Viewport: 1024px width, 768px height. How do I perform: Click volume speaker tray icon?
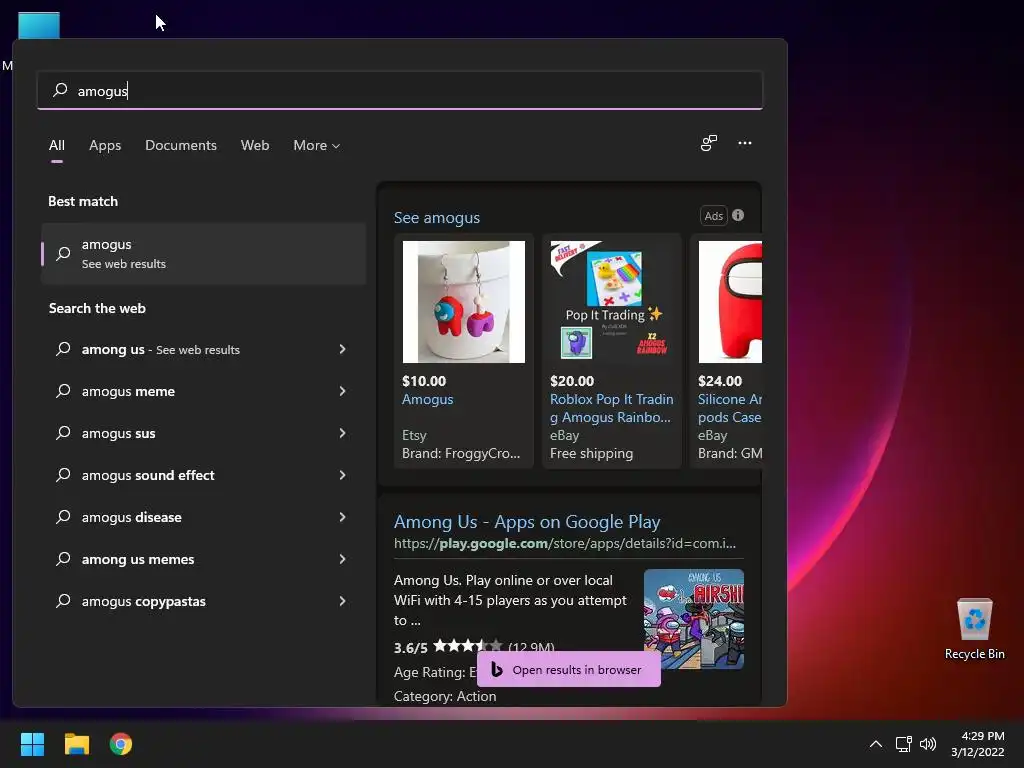pyautogui.click(x=927, y=744)
